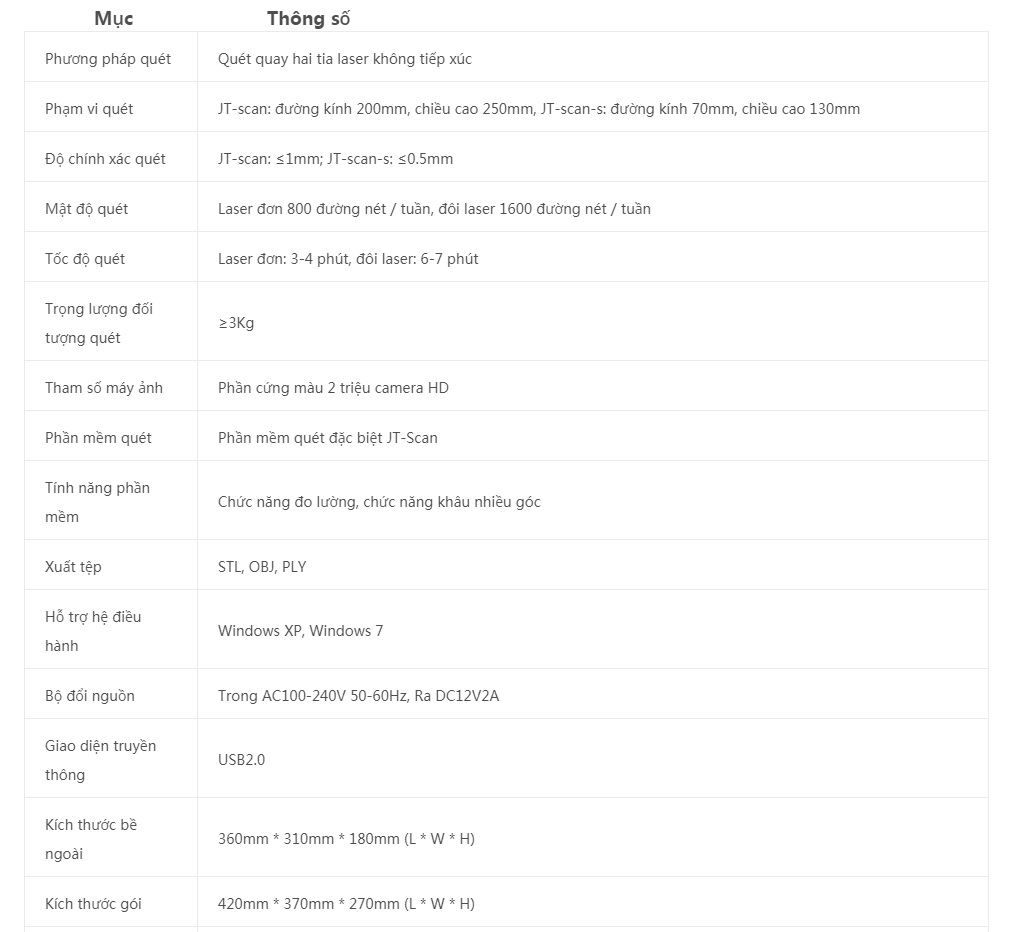
Task: Select the "Kích thước gói" row label
Action: 93,904
